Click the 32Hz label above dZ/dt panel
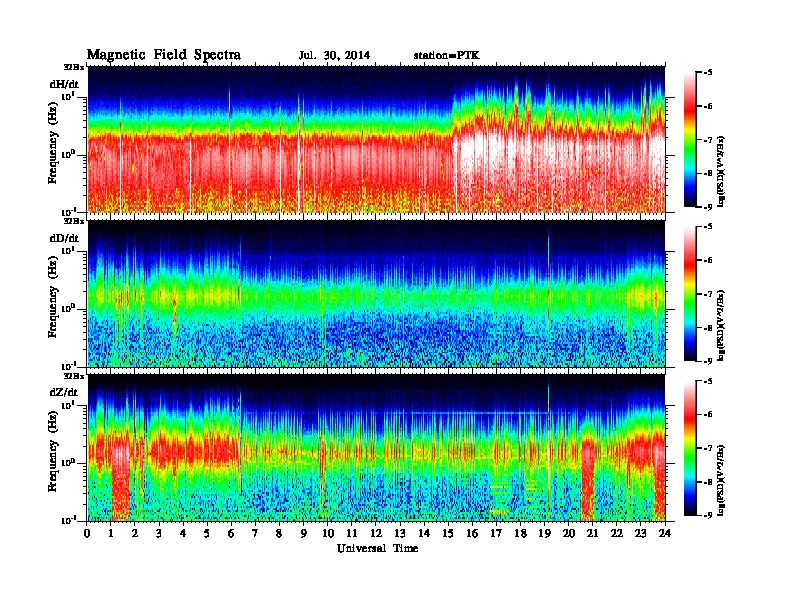The width and height of the screenshot is (792, 612). [x=74, y=376]
